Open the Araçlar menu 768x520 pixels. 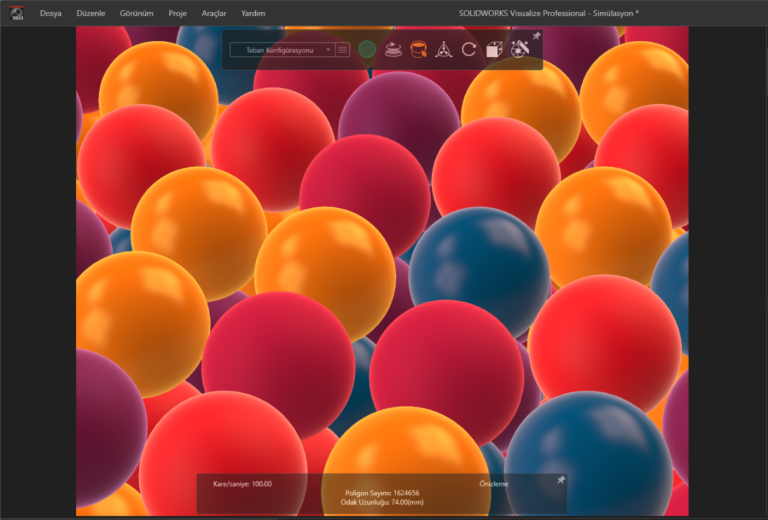213,14
